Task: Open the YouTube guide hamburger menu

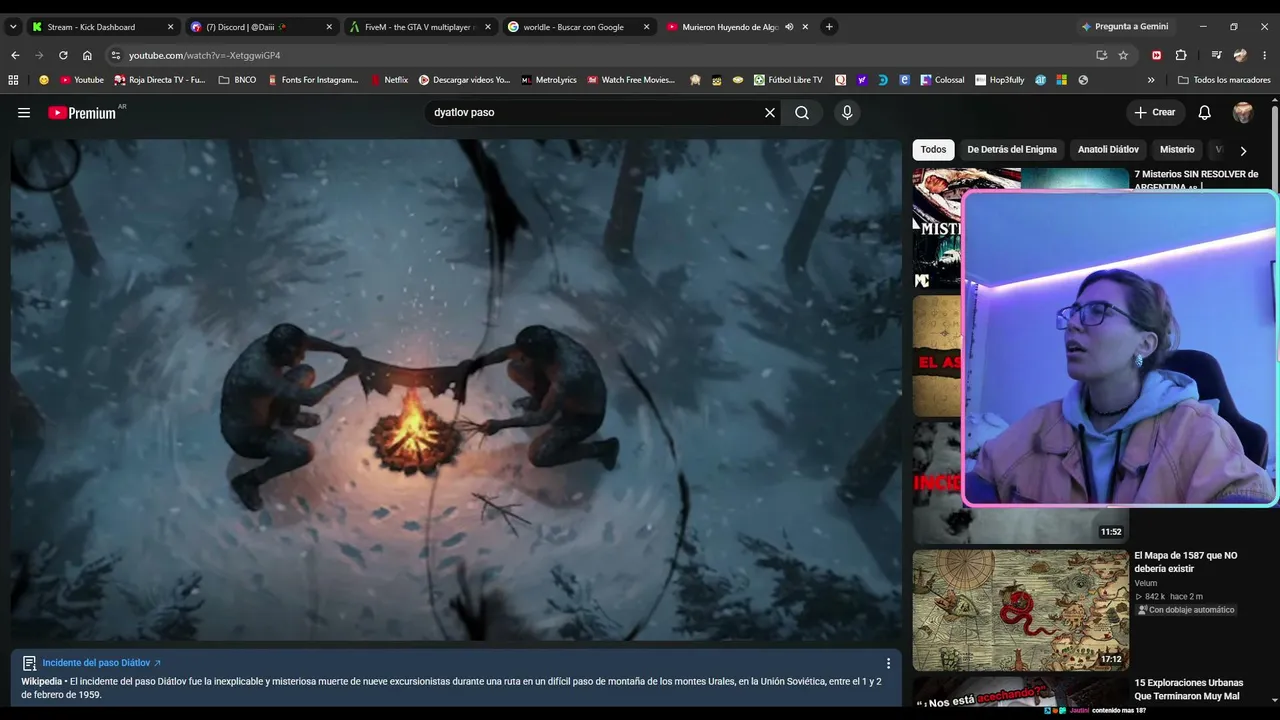Action: pyautogui.click(x=24, y=113)
